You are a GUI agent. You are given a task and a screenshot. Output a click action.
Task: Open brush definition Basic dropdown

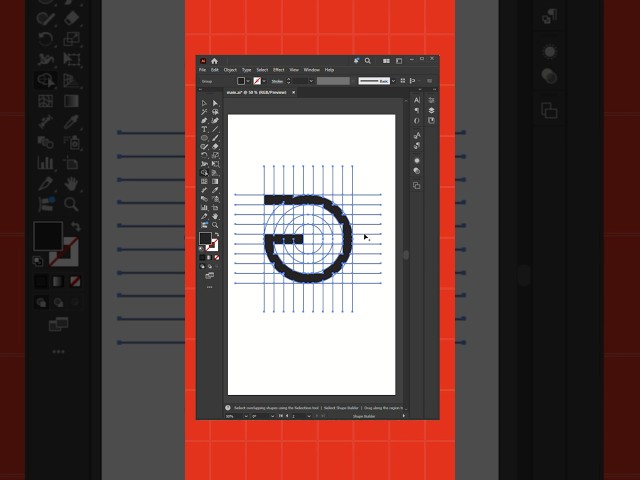coord(393,81)
